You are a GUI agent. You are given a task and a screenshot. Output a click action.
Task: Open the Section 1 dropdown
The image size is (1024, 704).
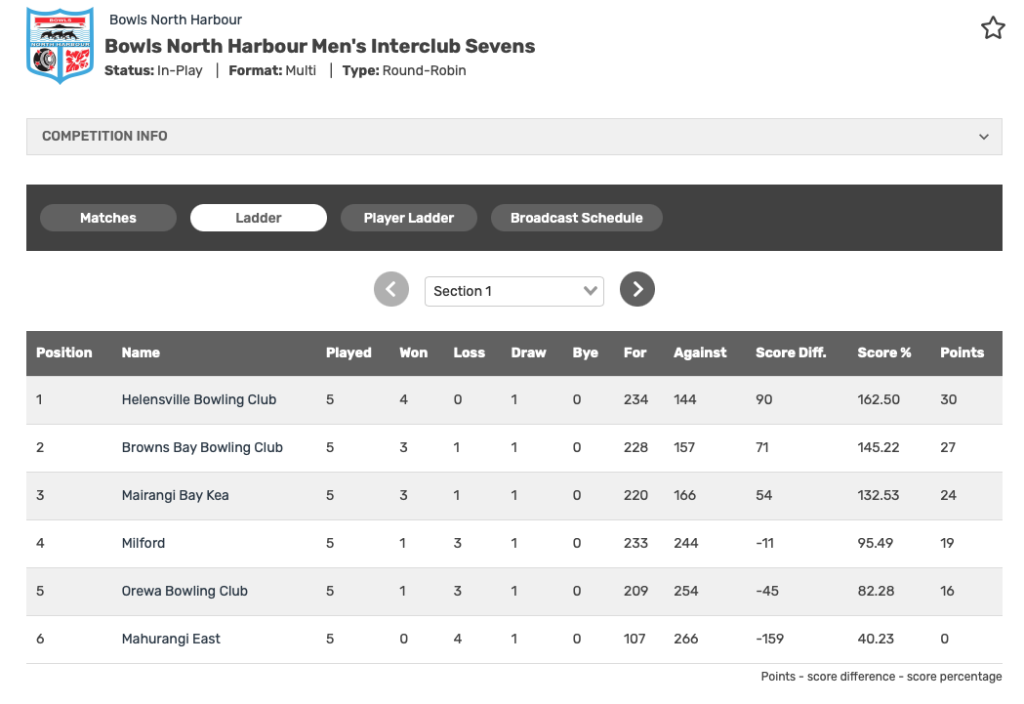tap(514, 291)
